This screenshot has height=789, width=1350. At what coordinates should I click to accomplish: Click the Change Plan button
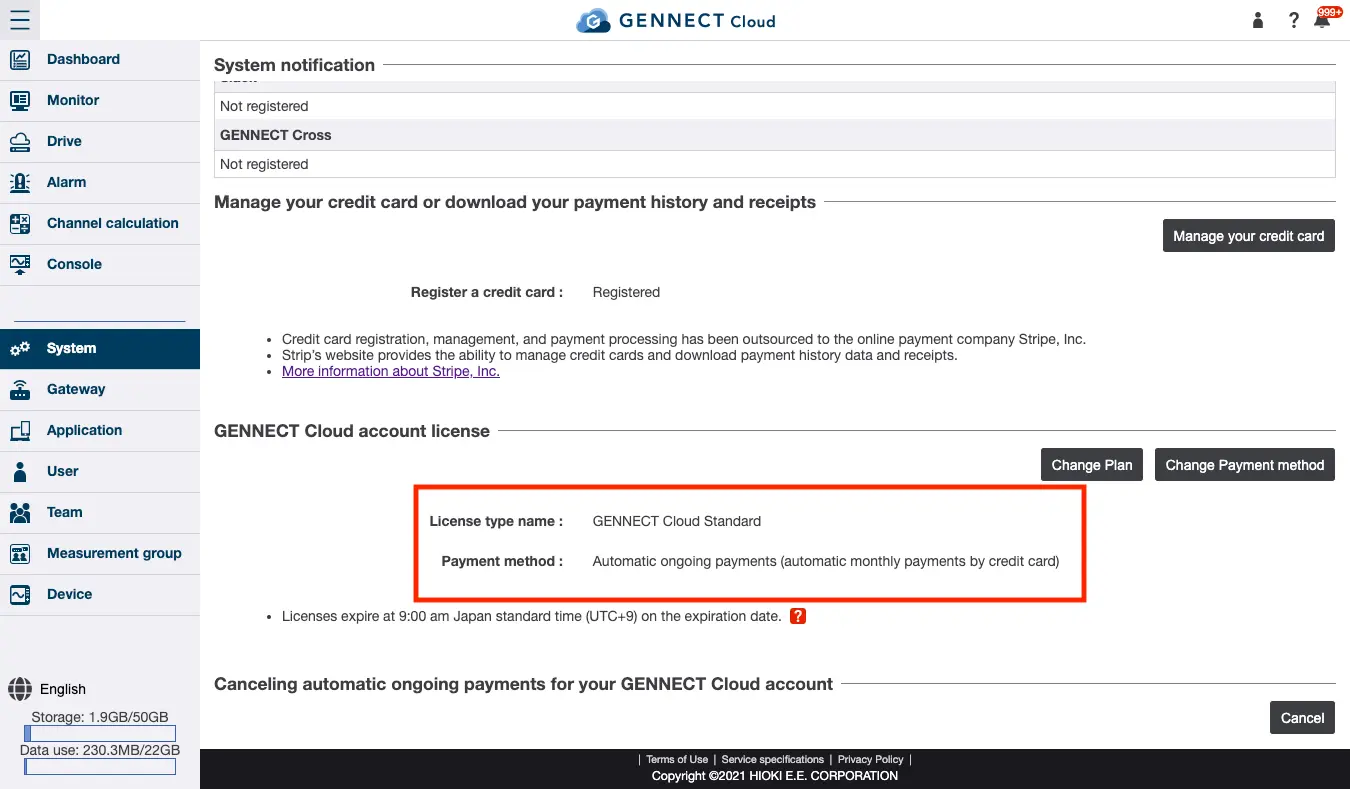coord(1092,465)
